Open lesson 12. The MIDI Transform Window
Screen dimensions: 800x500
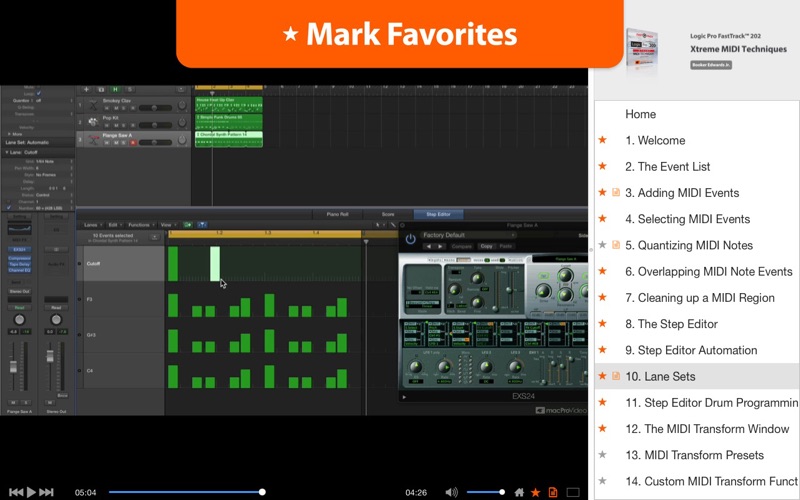pos(707,429)
